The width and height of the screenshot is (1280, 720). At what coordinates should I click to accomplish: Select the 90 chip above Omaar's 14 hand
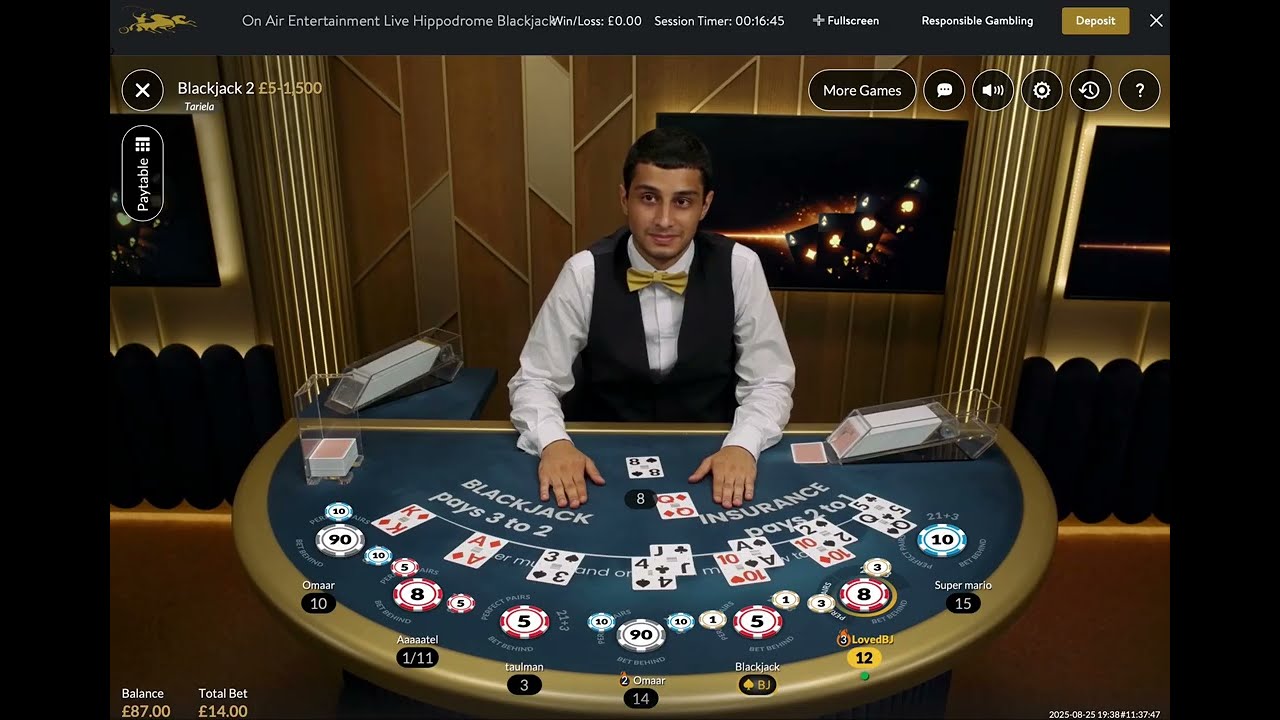(641, 634)
